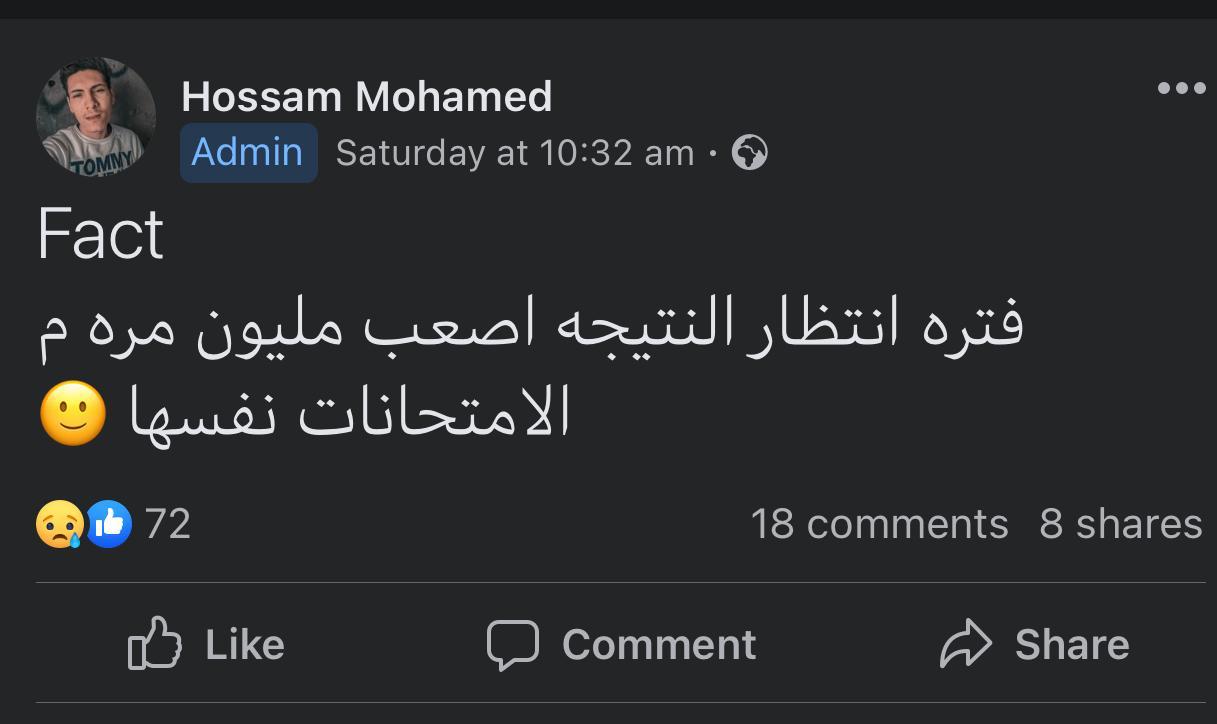Click the thumbs-up outline icon beside Like
The height and width of the screenshot is (724, 1217).
(155, 643)
